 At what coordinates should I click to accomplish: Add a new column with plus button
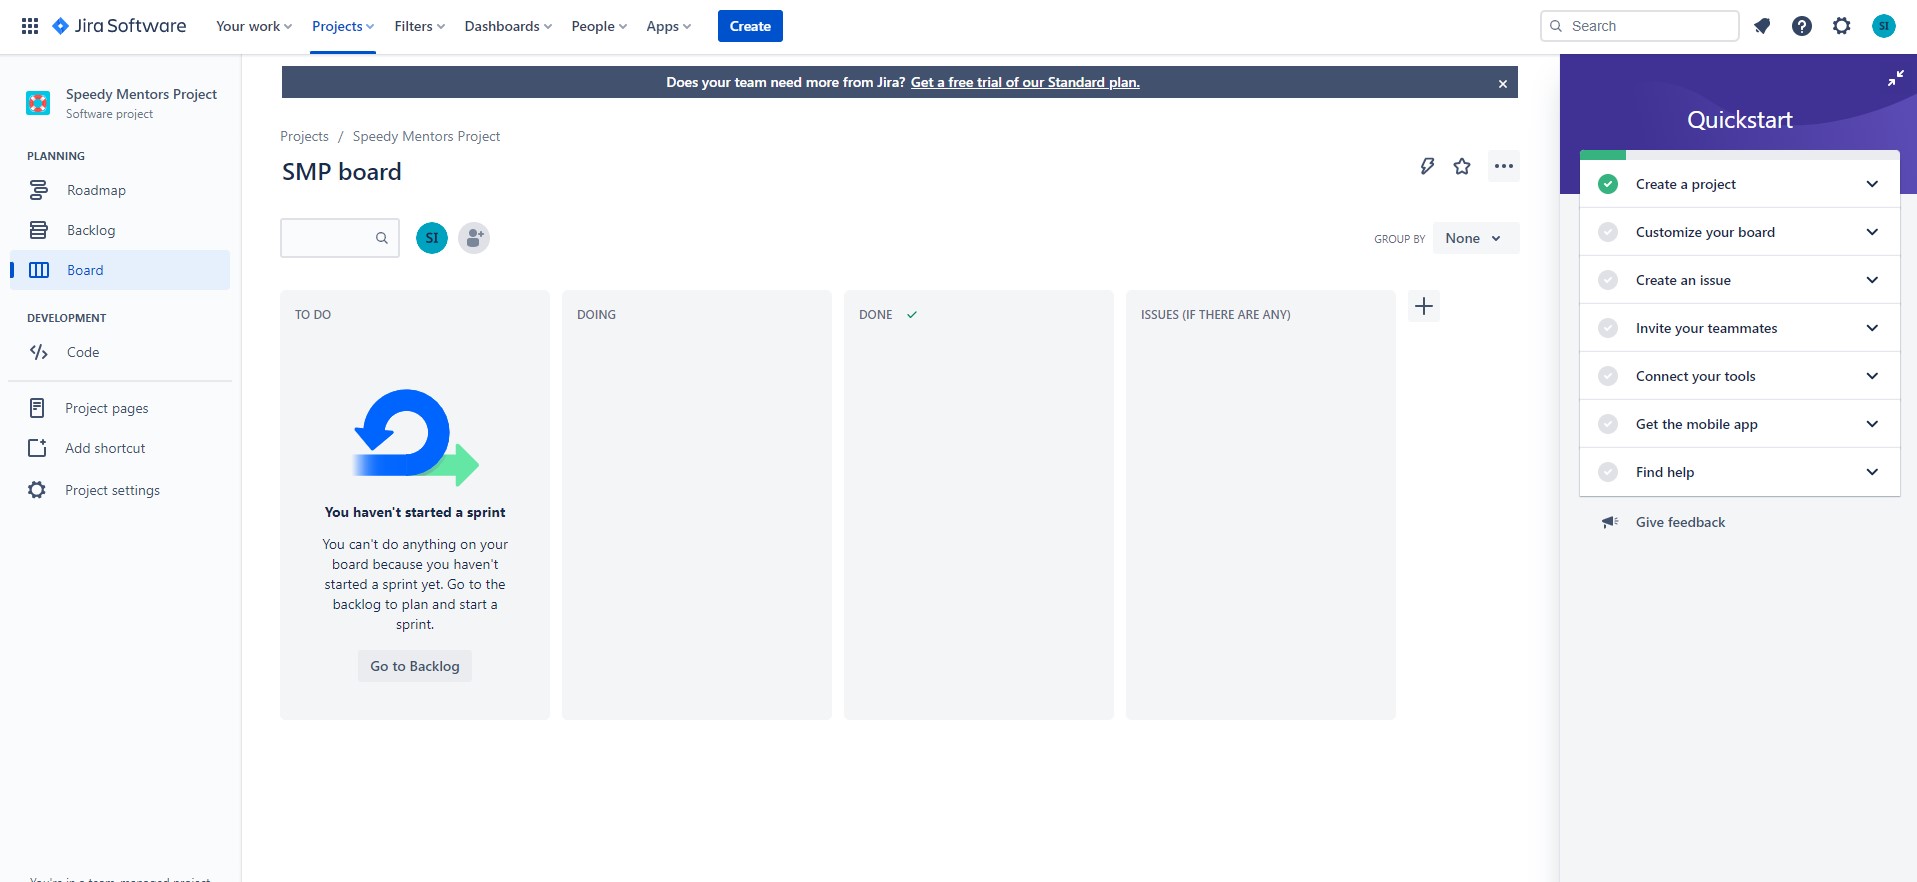(1424, 306)
